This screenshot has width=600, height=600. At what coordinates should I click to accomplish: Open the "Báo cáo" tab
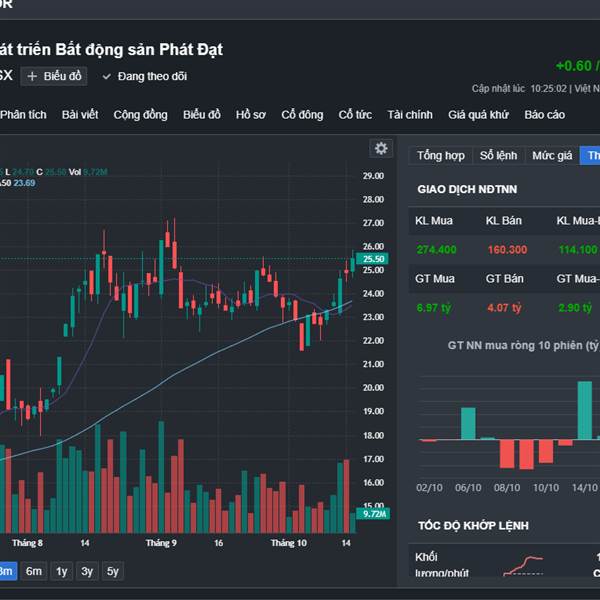click(544, 115)
